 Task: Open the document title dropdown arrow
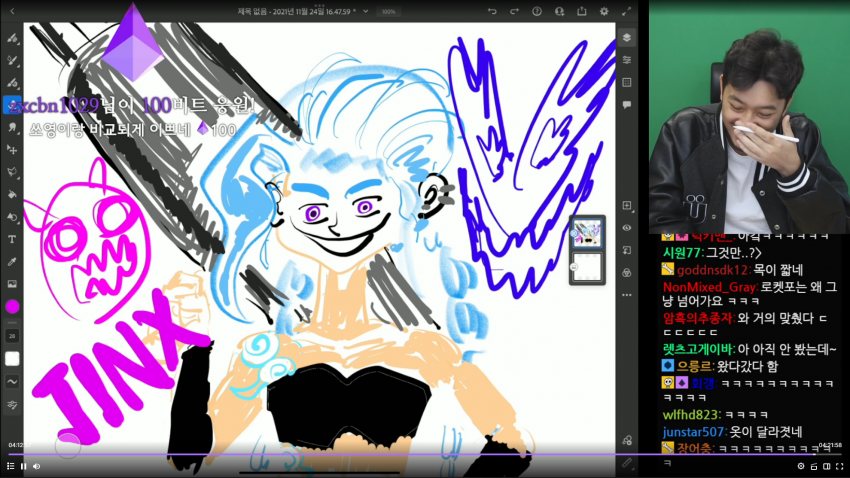pyautogui.click(x=365, y=11)
